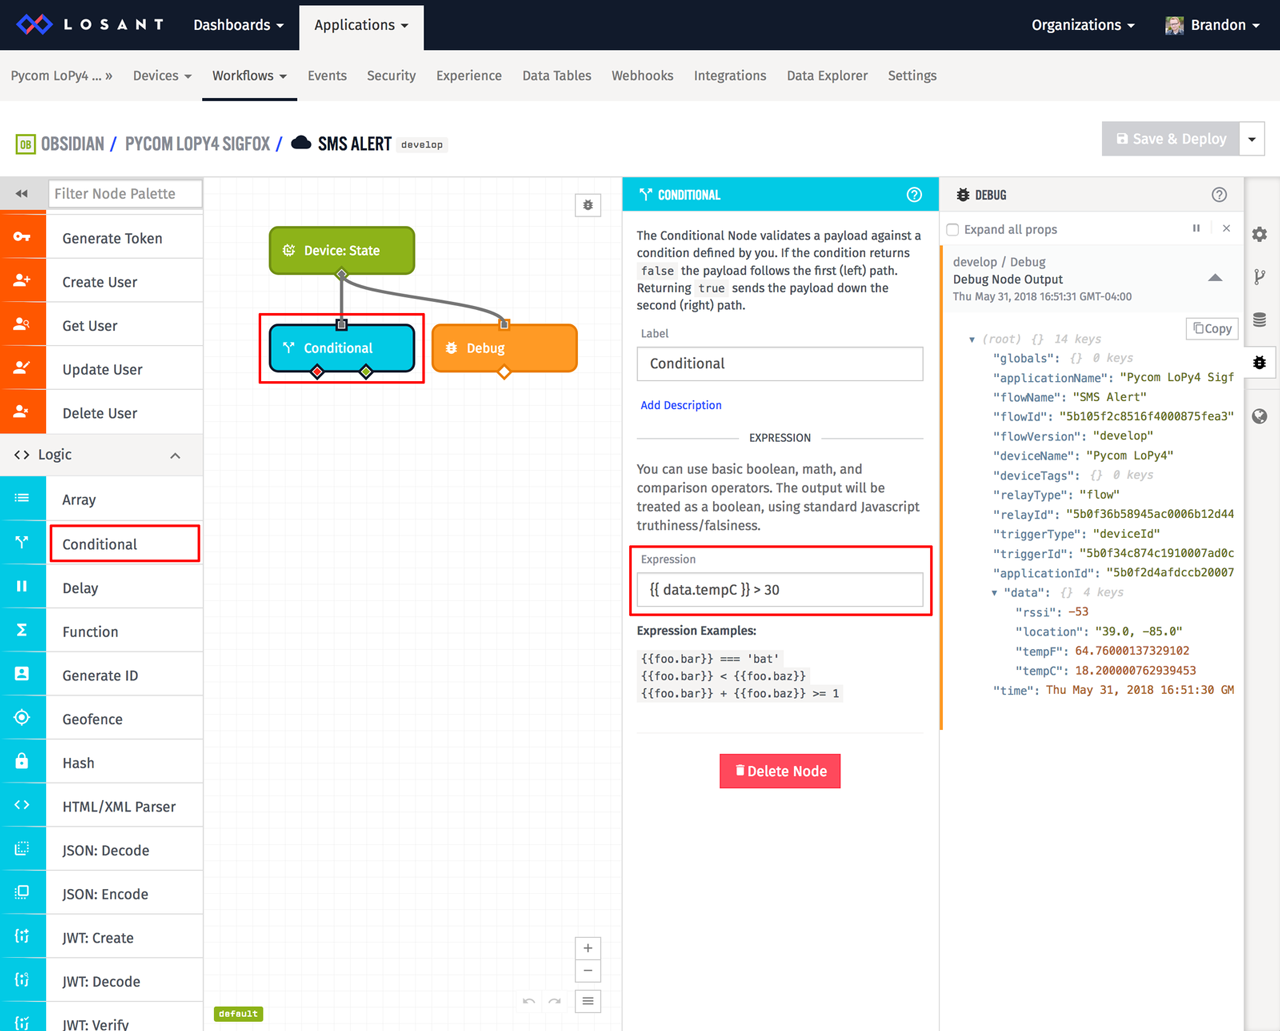
Task: Open Brandon user account menu
Action: [1212, 25]
